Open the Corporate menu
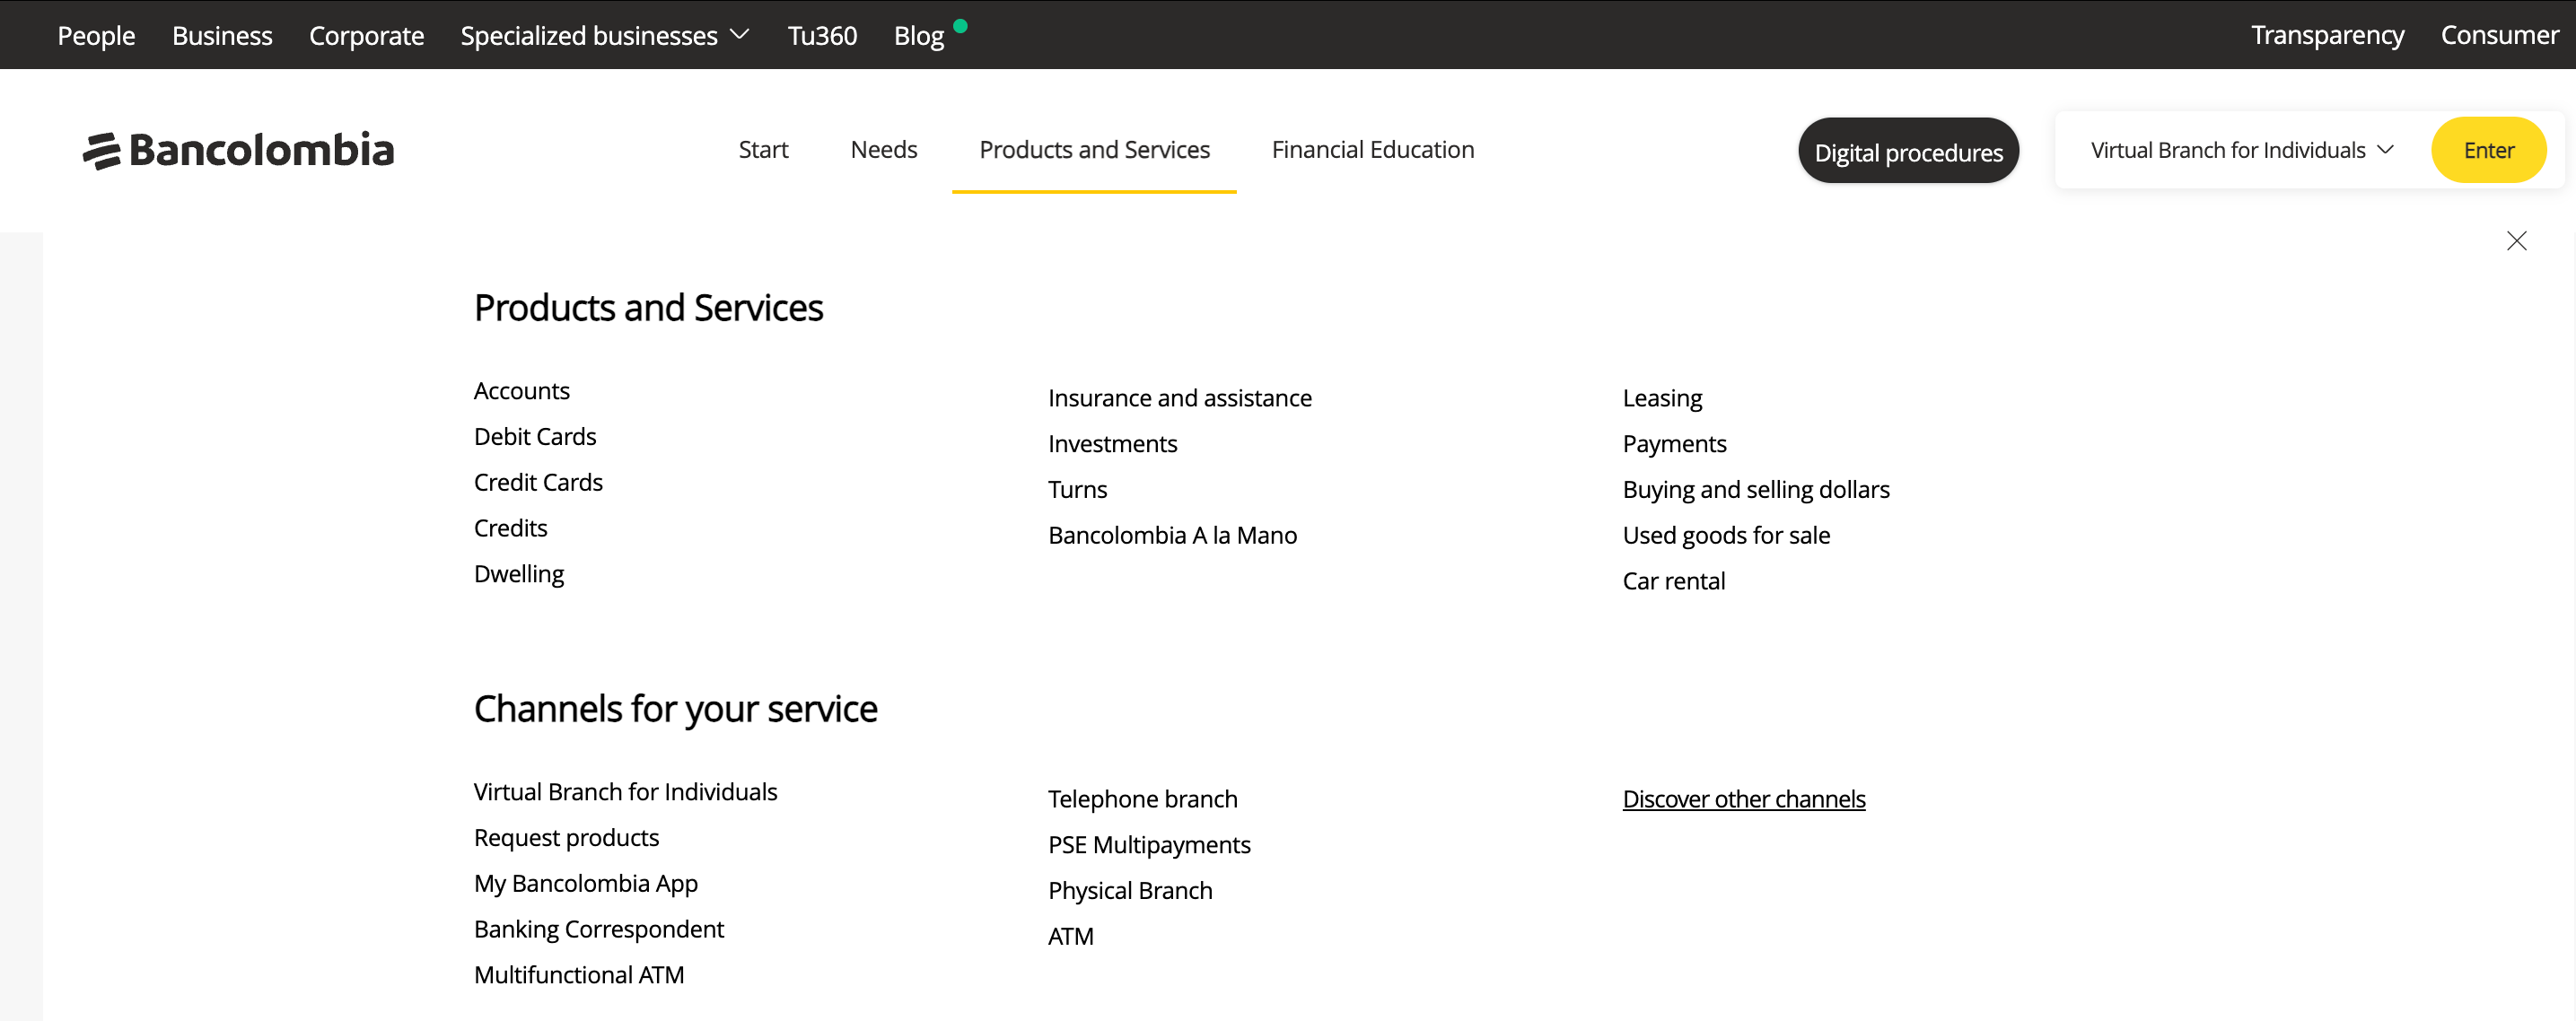Screen dimensions: 2576x1021 [x=366, y=35]
